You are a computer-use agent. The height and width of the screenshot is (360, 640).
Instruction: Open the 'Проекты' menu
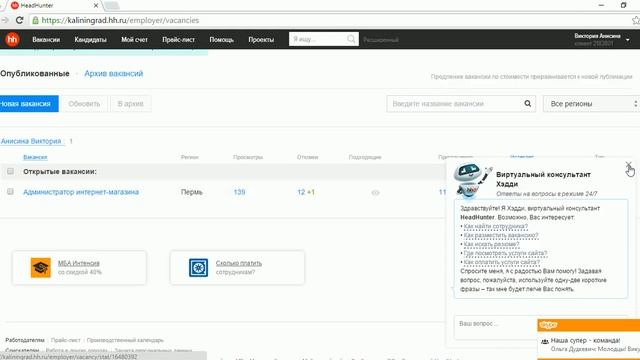[261, 40]
